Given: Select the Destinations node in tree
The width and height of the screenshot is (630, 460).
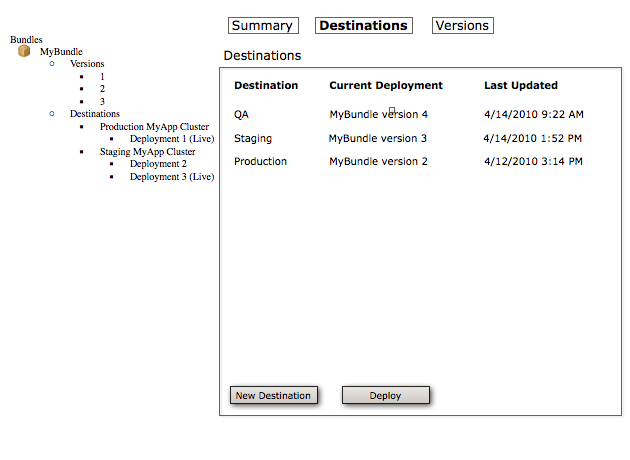Looking at the screenshot, I should click(94, 114).
